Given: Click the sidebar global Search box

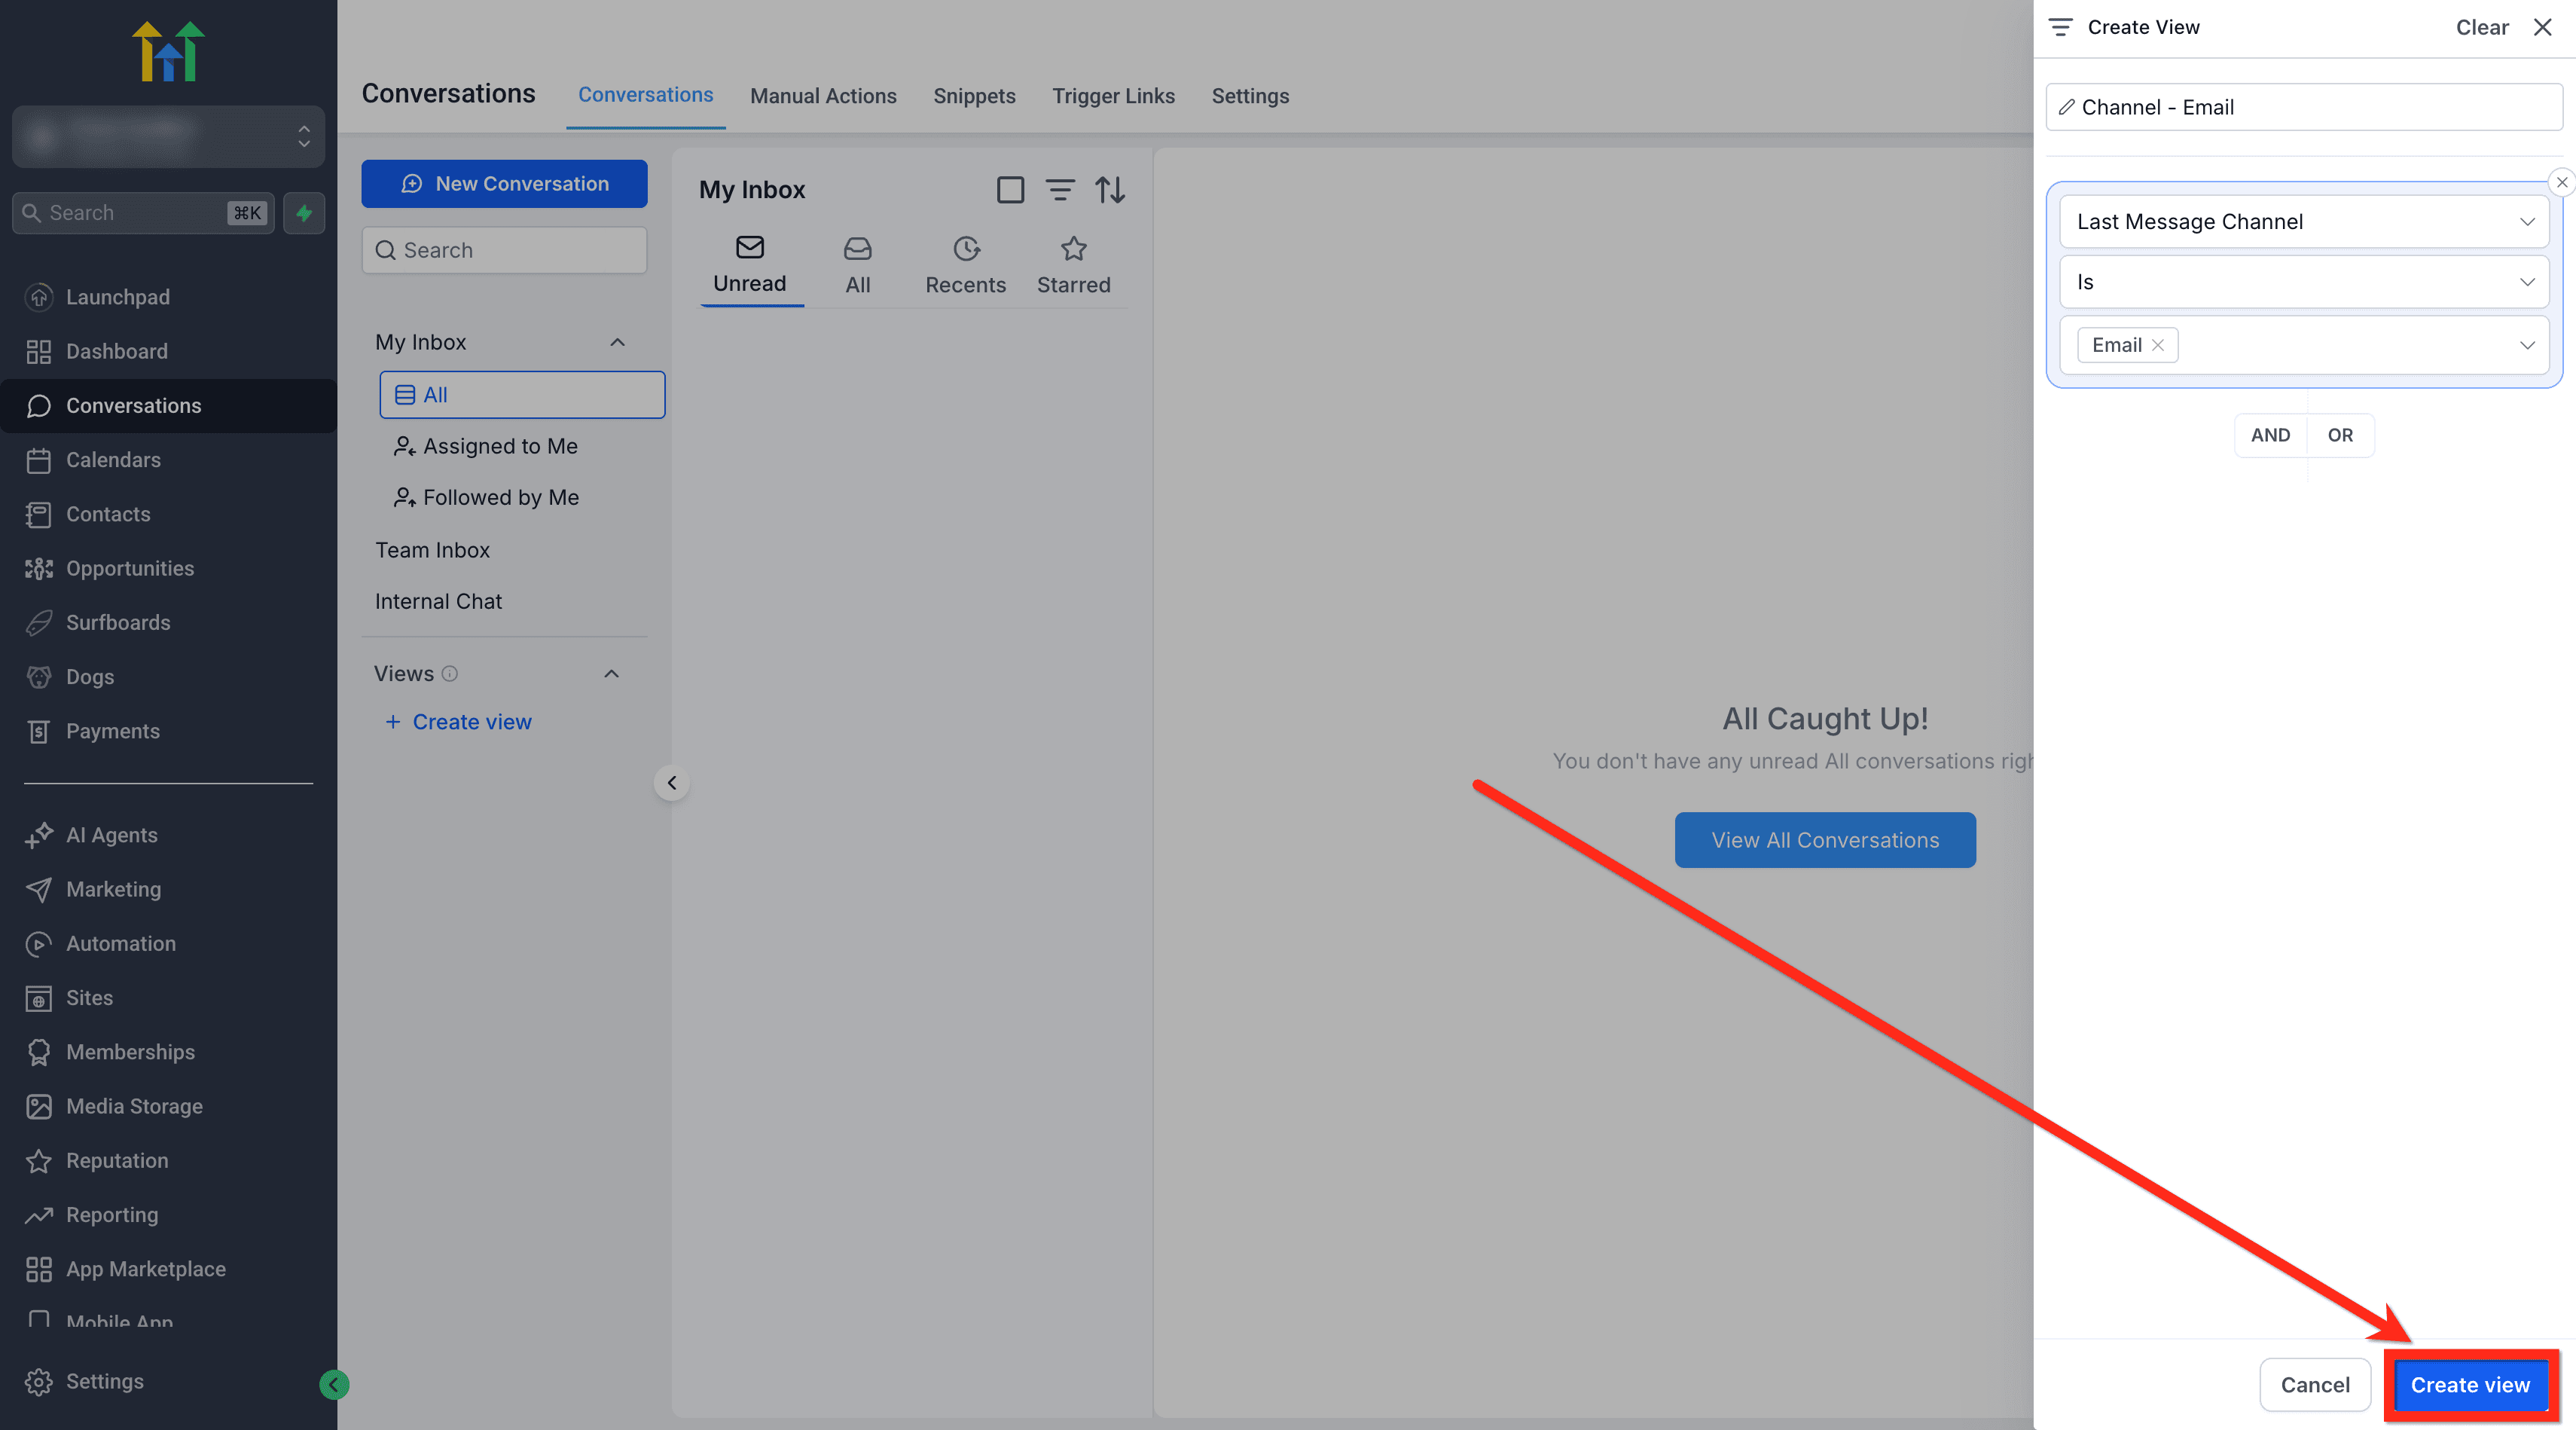Looking at the screenshot, I should [x=143, y=213].
